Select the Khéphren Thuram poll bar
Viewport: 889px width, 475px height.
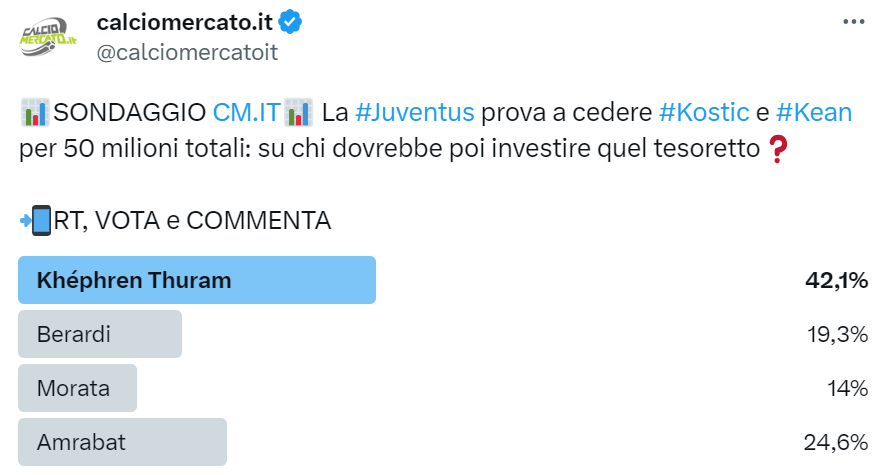(x=197, y=280)
